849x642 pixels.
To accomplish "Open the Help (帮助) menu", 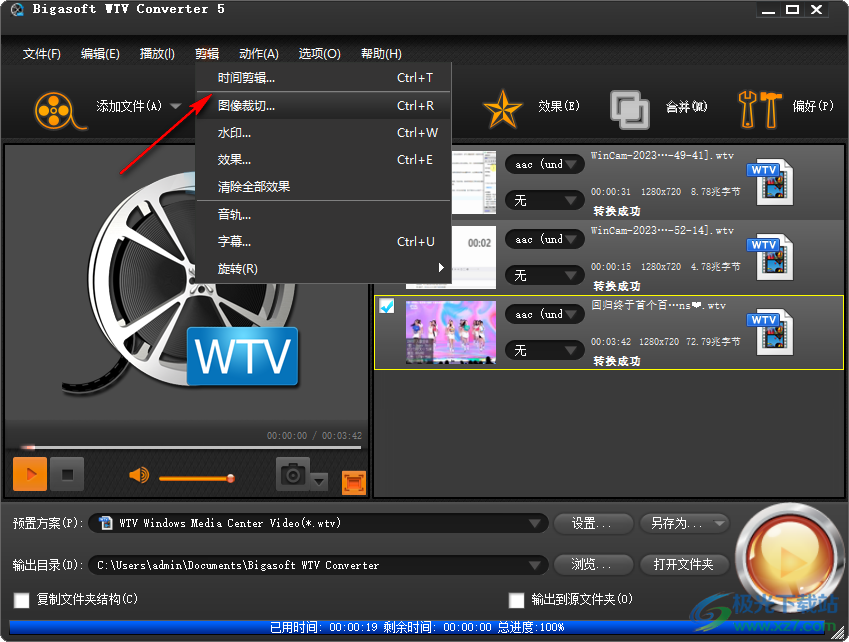I will (x=381, y=54).
